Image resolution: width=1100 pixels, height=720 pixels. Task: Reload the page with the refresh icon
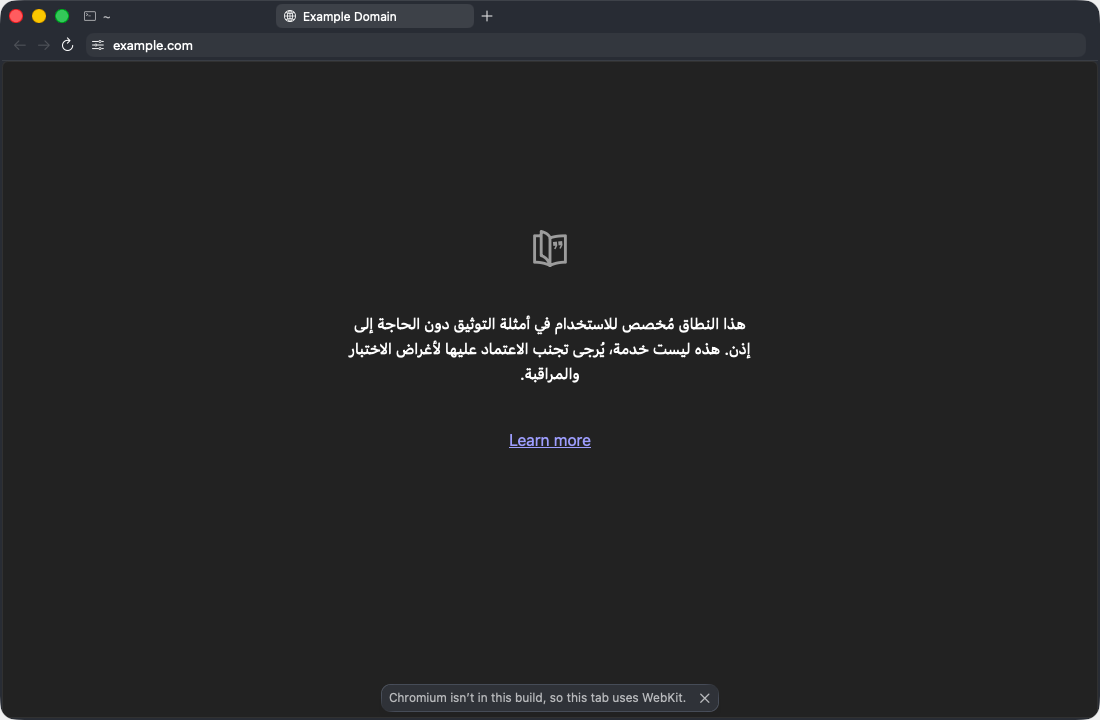click(67, 45)
